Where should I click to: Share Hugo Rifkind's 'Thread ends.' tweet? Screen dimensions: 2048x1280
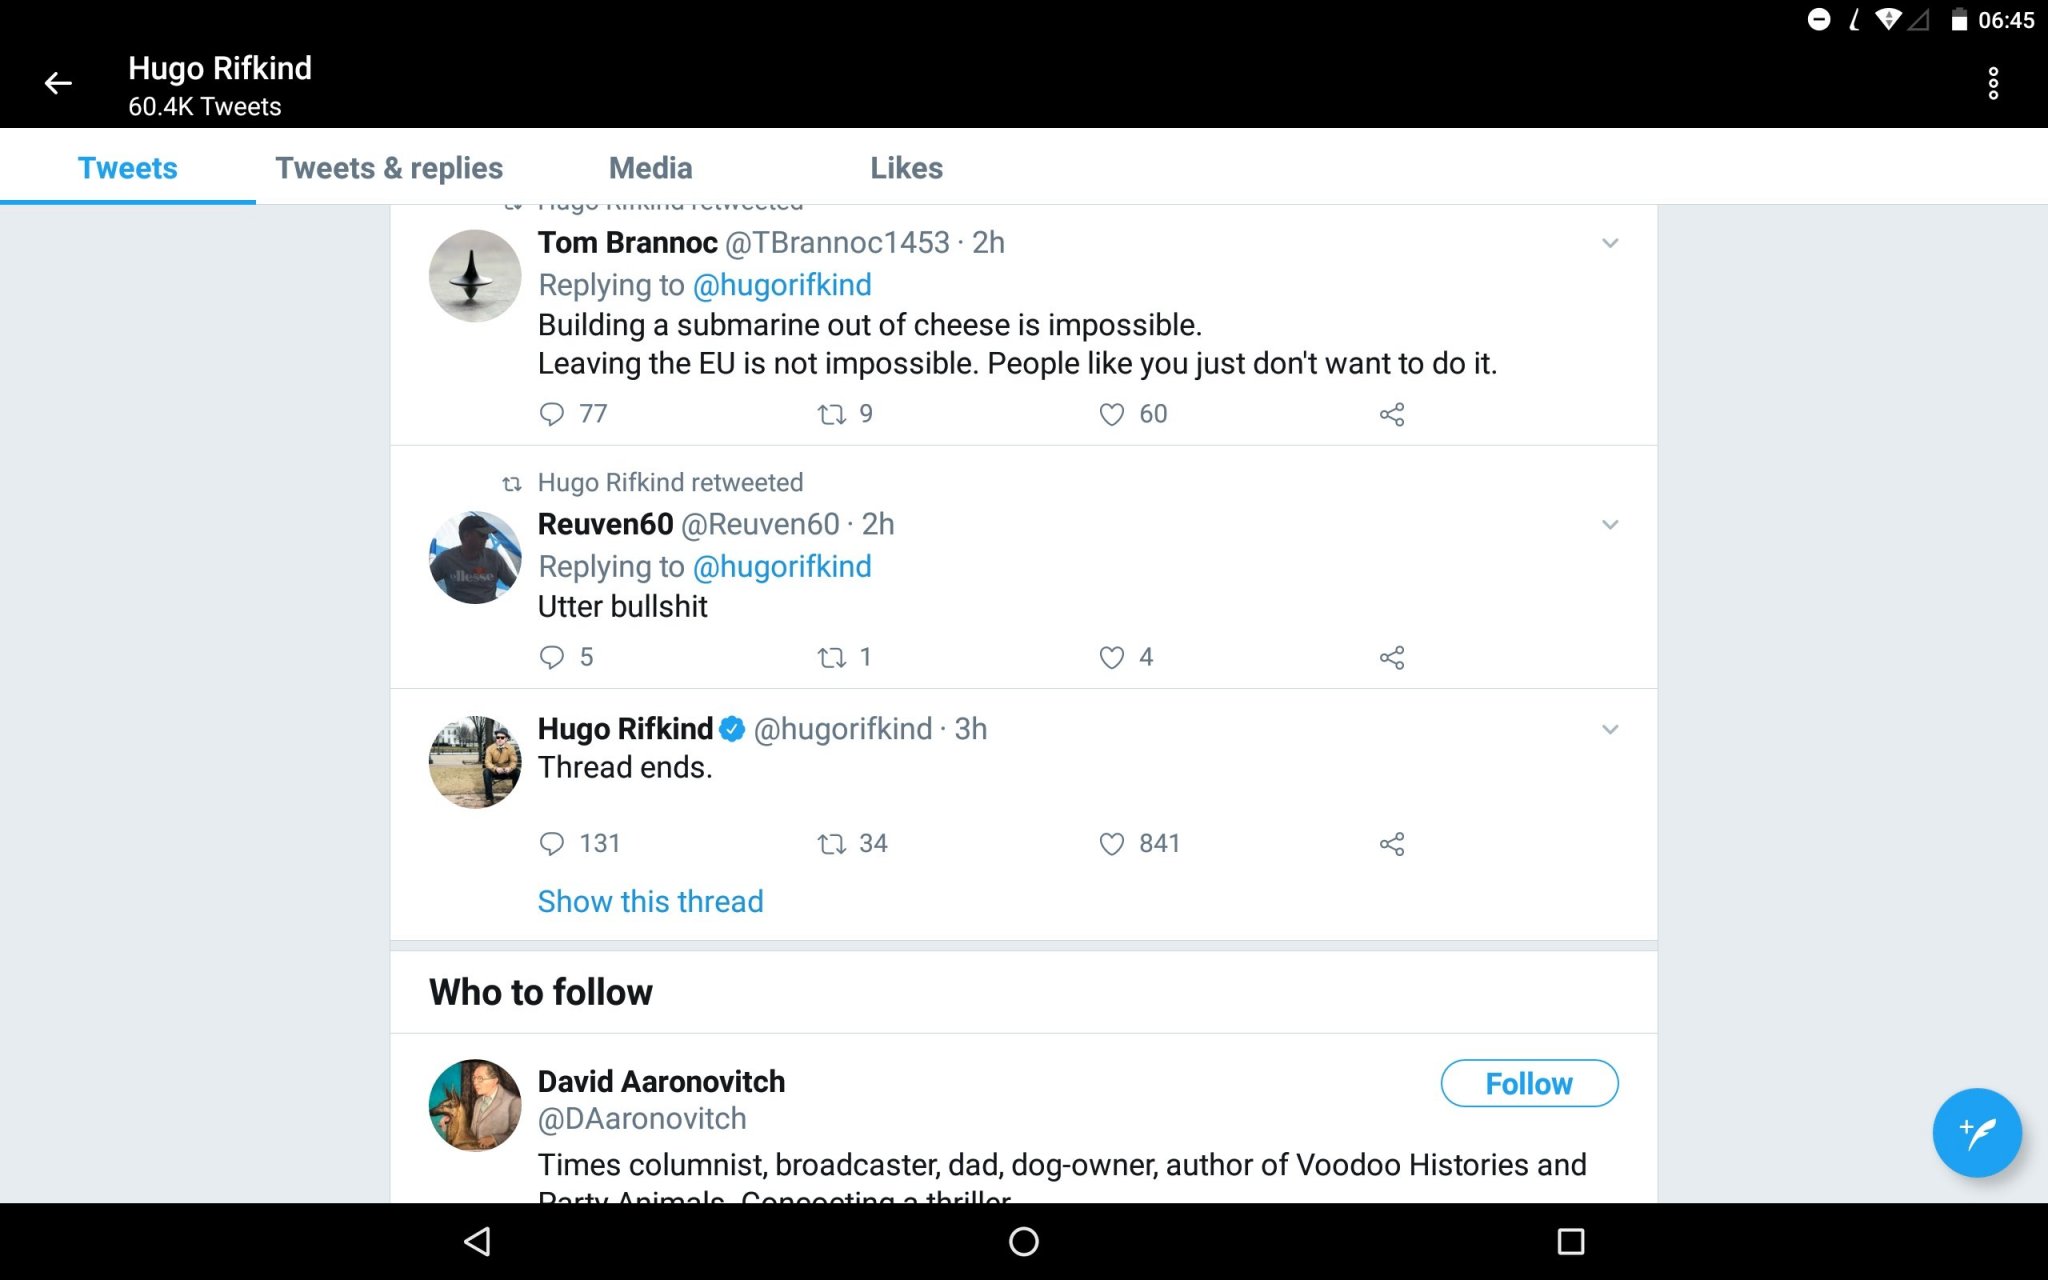tap(1392, 843)
